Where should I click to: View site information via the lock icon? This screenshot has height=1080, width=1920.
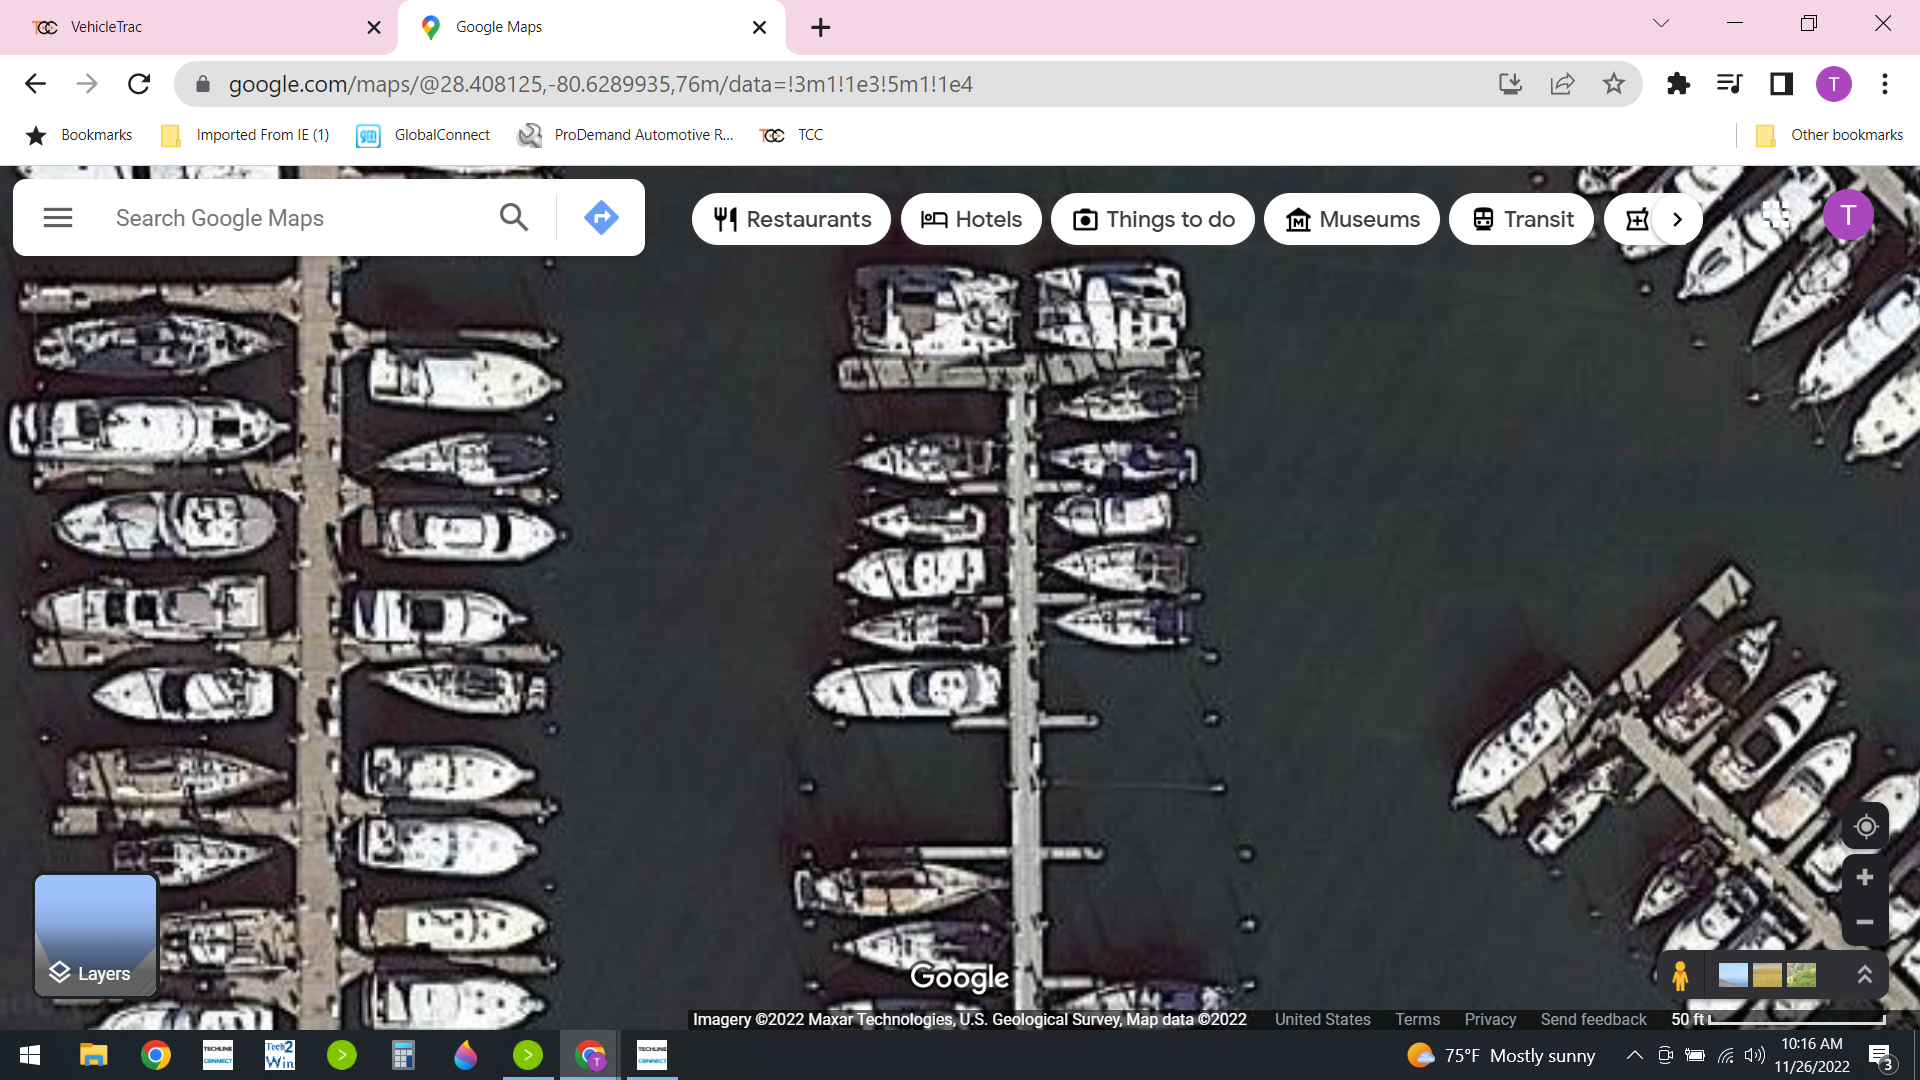click(203, 84)
